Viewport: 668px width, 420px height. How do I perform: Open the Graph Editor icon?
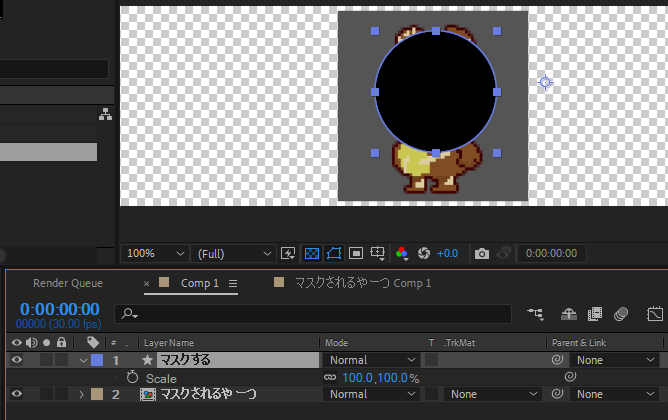655,314
